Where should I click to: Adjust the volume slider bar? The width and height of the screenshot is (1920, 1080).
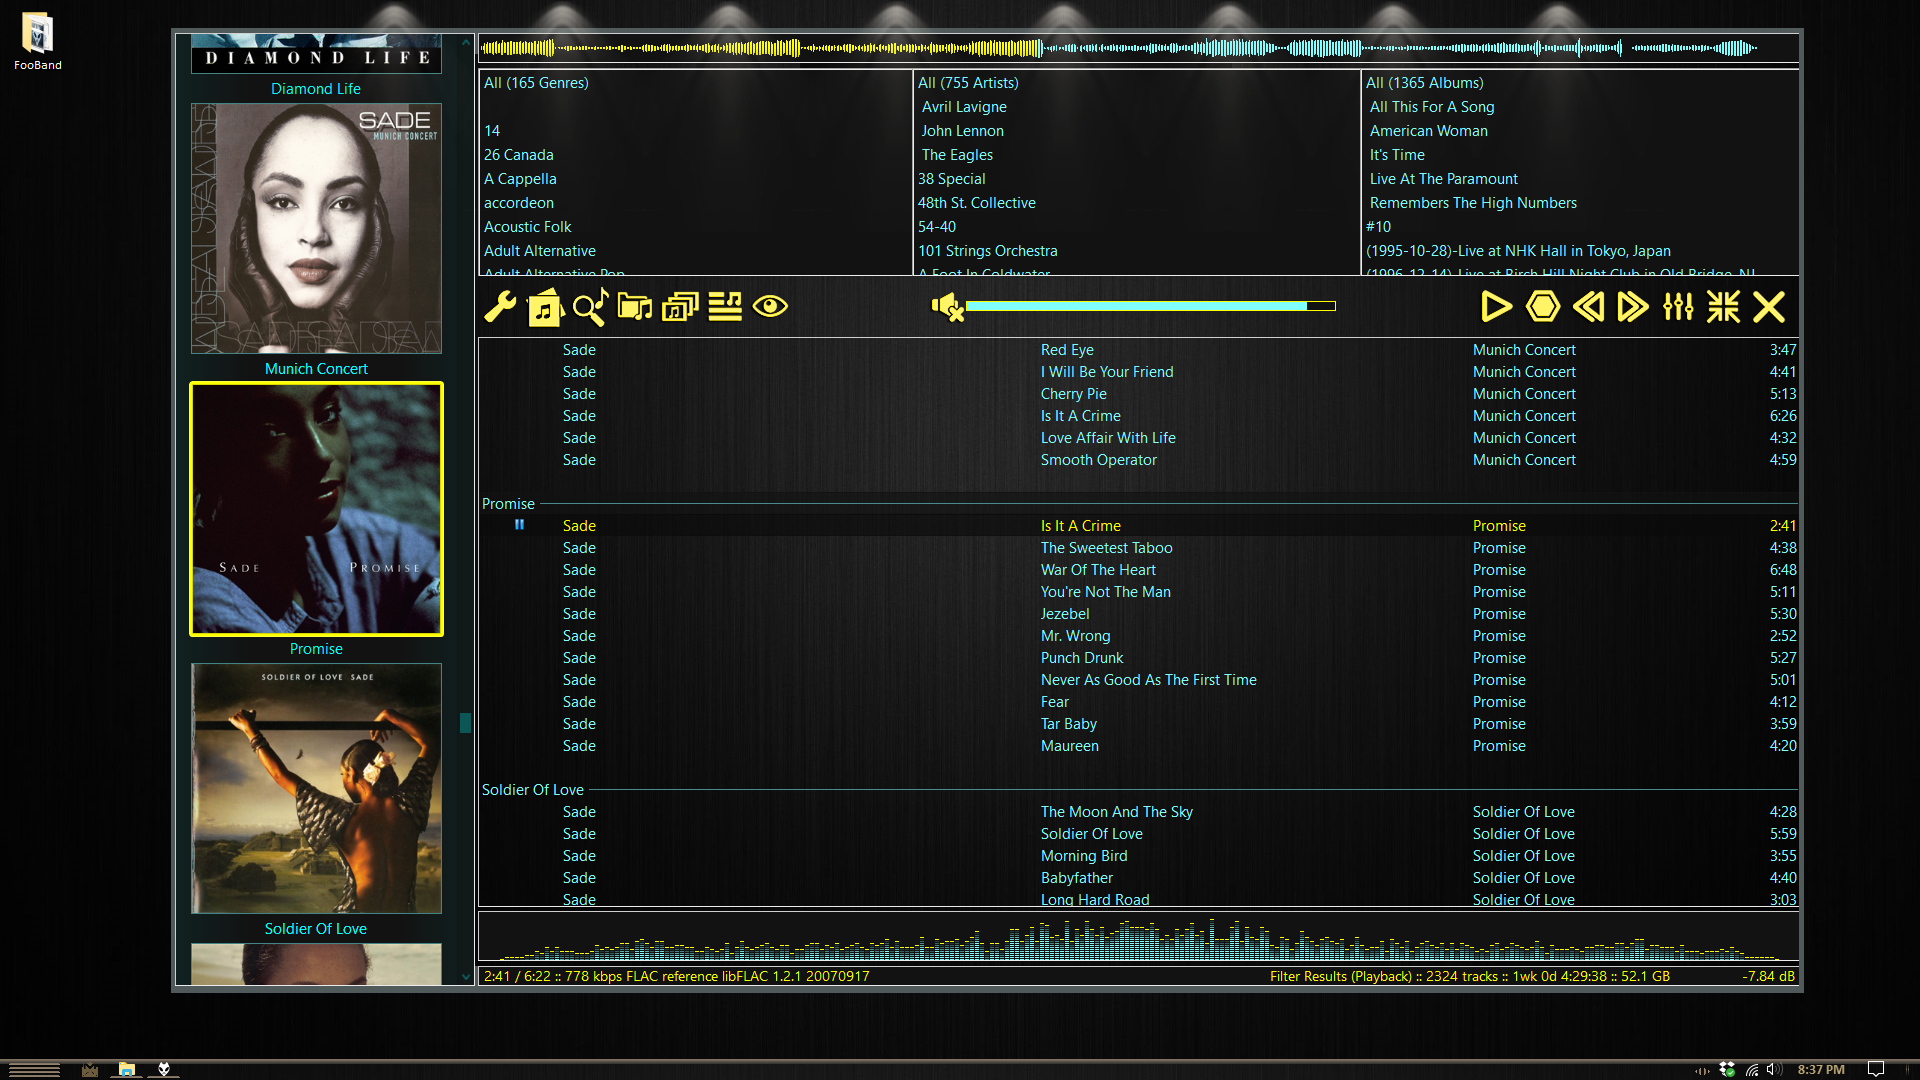[x=1150, y=306]
